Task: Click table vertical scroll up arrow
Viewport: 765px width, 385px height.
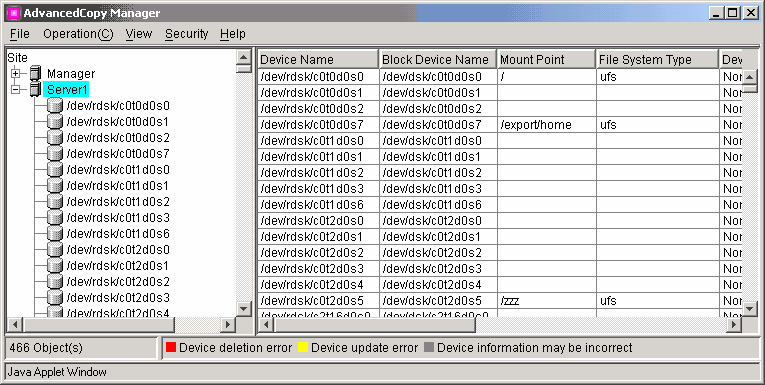Action: pos(750,76)
